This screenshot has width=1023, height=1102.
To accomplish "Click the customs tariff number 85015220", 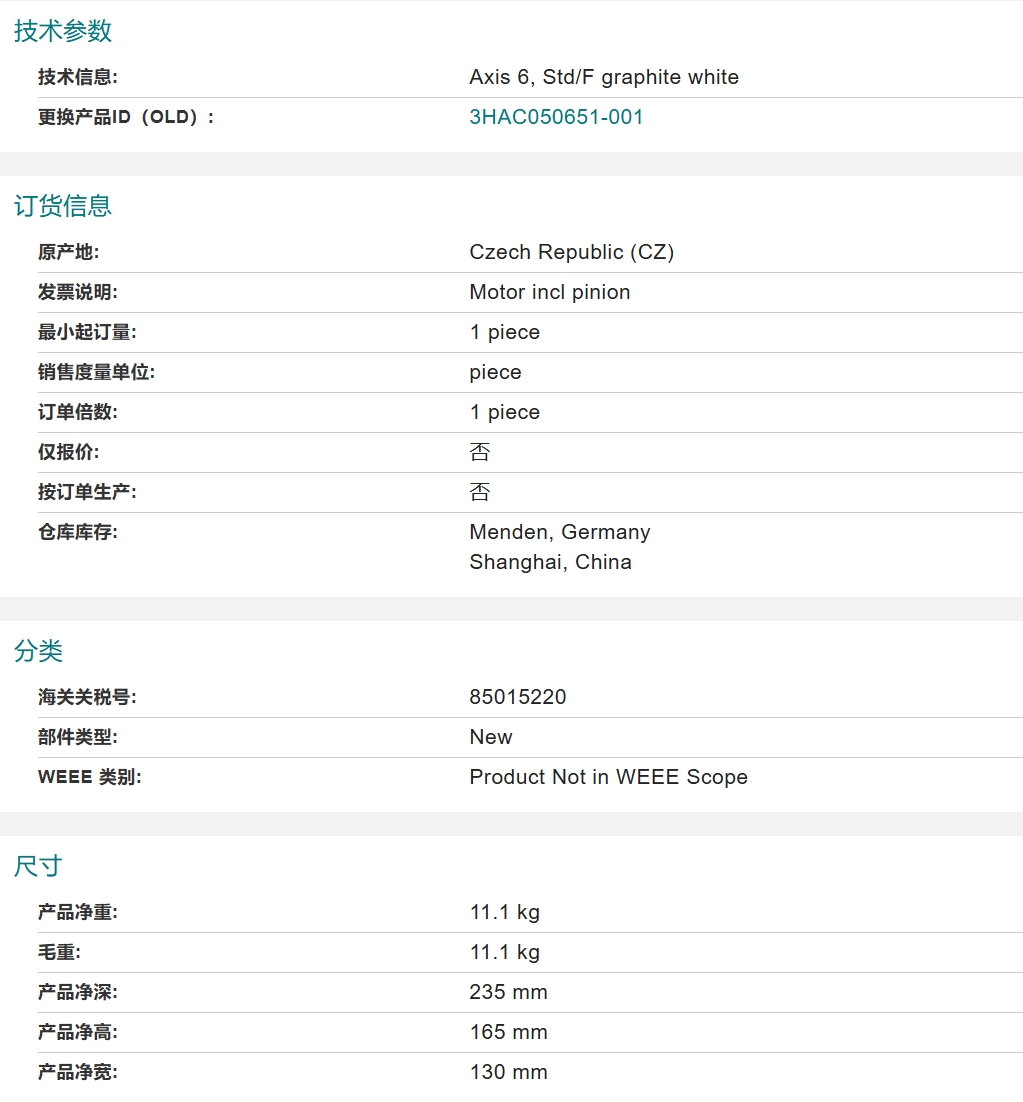I will (x=517, y=696).
